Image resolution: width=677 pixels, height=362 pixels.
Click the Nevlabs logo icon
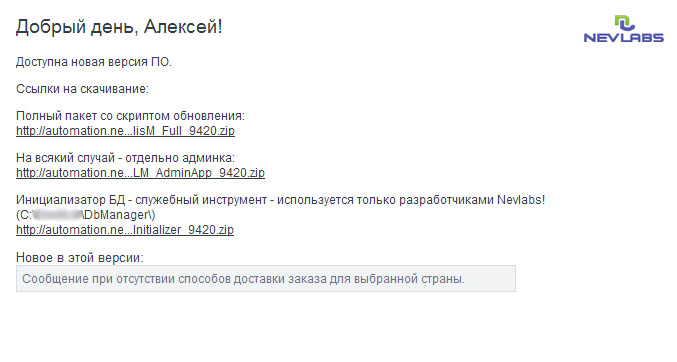pos(623,29)
